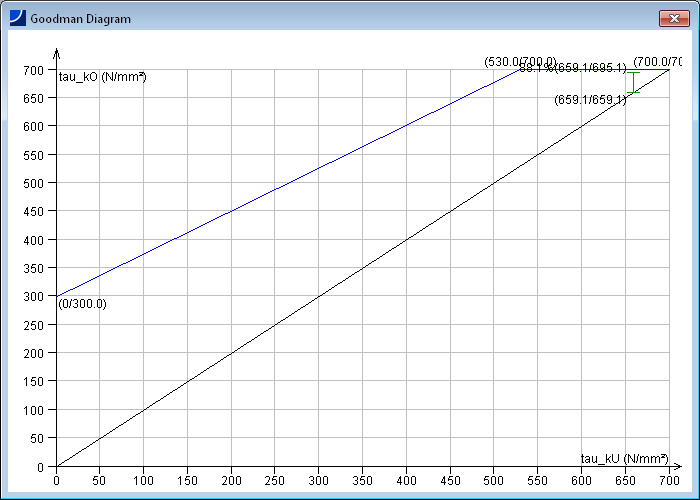Image resolution: width=700 pixels, height=500 pixels.
Task: Click the (659.1/695.1) upper point label
Action: [590, 68]
